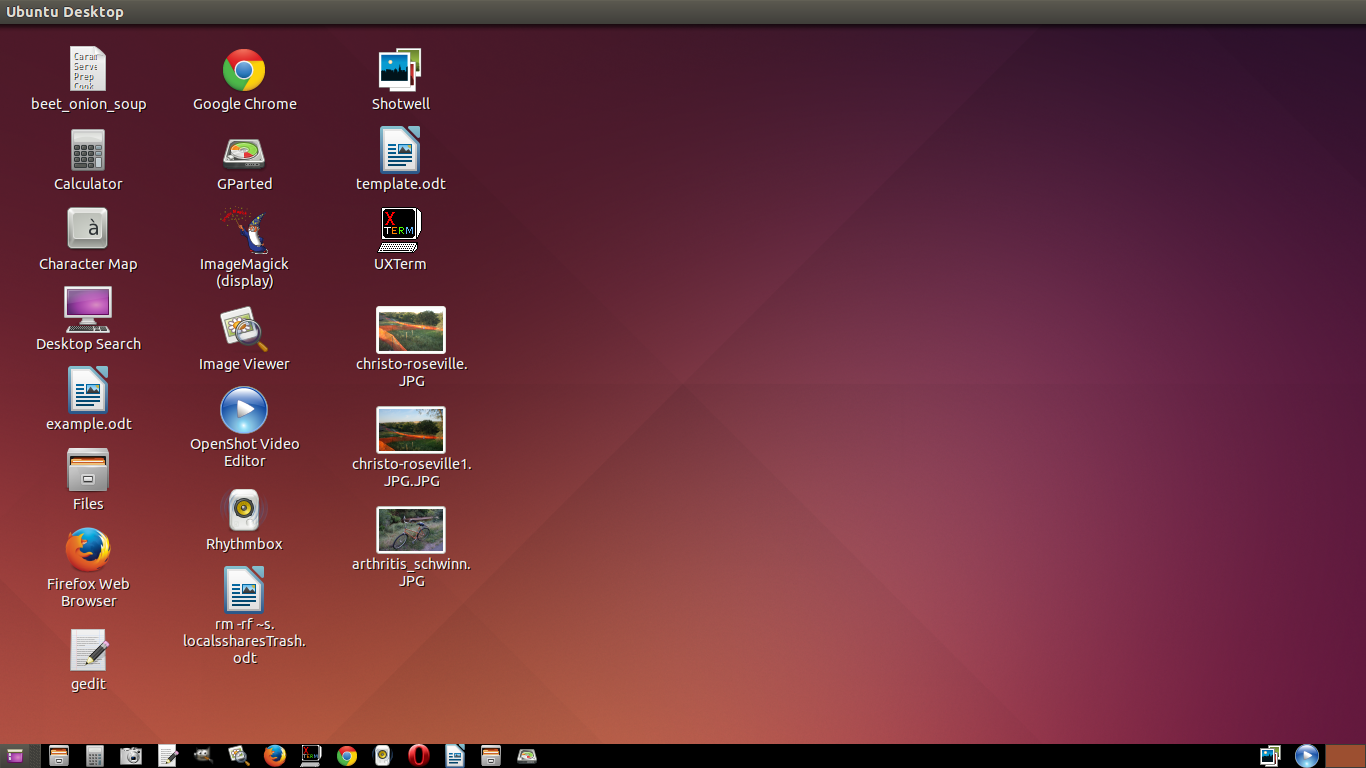The height and width of the screenshot is (768, 1366).
Task: Open the template.odt document
Action: tap(400, 151)
